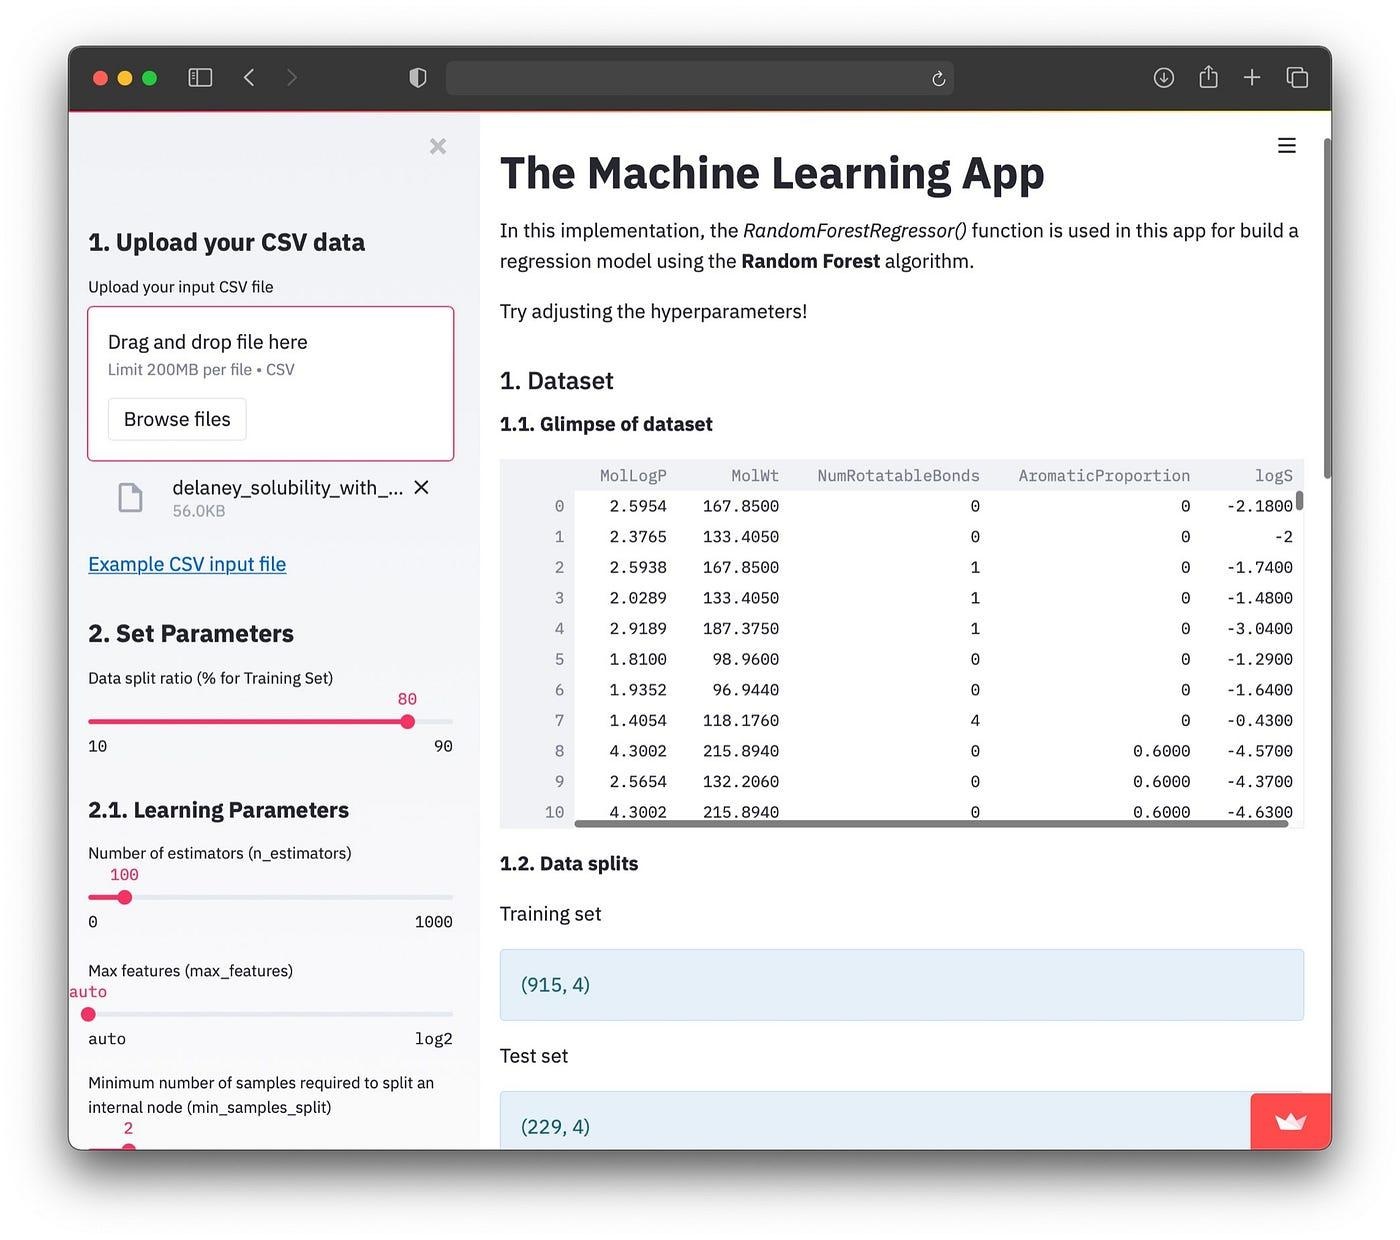Click the Drag and drop file upload area
1400x1240 pixels.
(x=271, y=384)
